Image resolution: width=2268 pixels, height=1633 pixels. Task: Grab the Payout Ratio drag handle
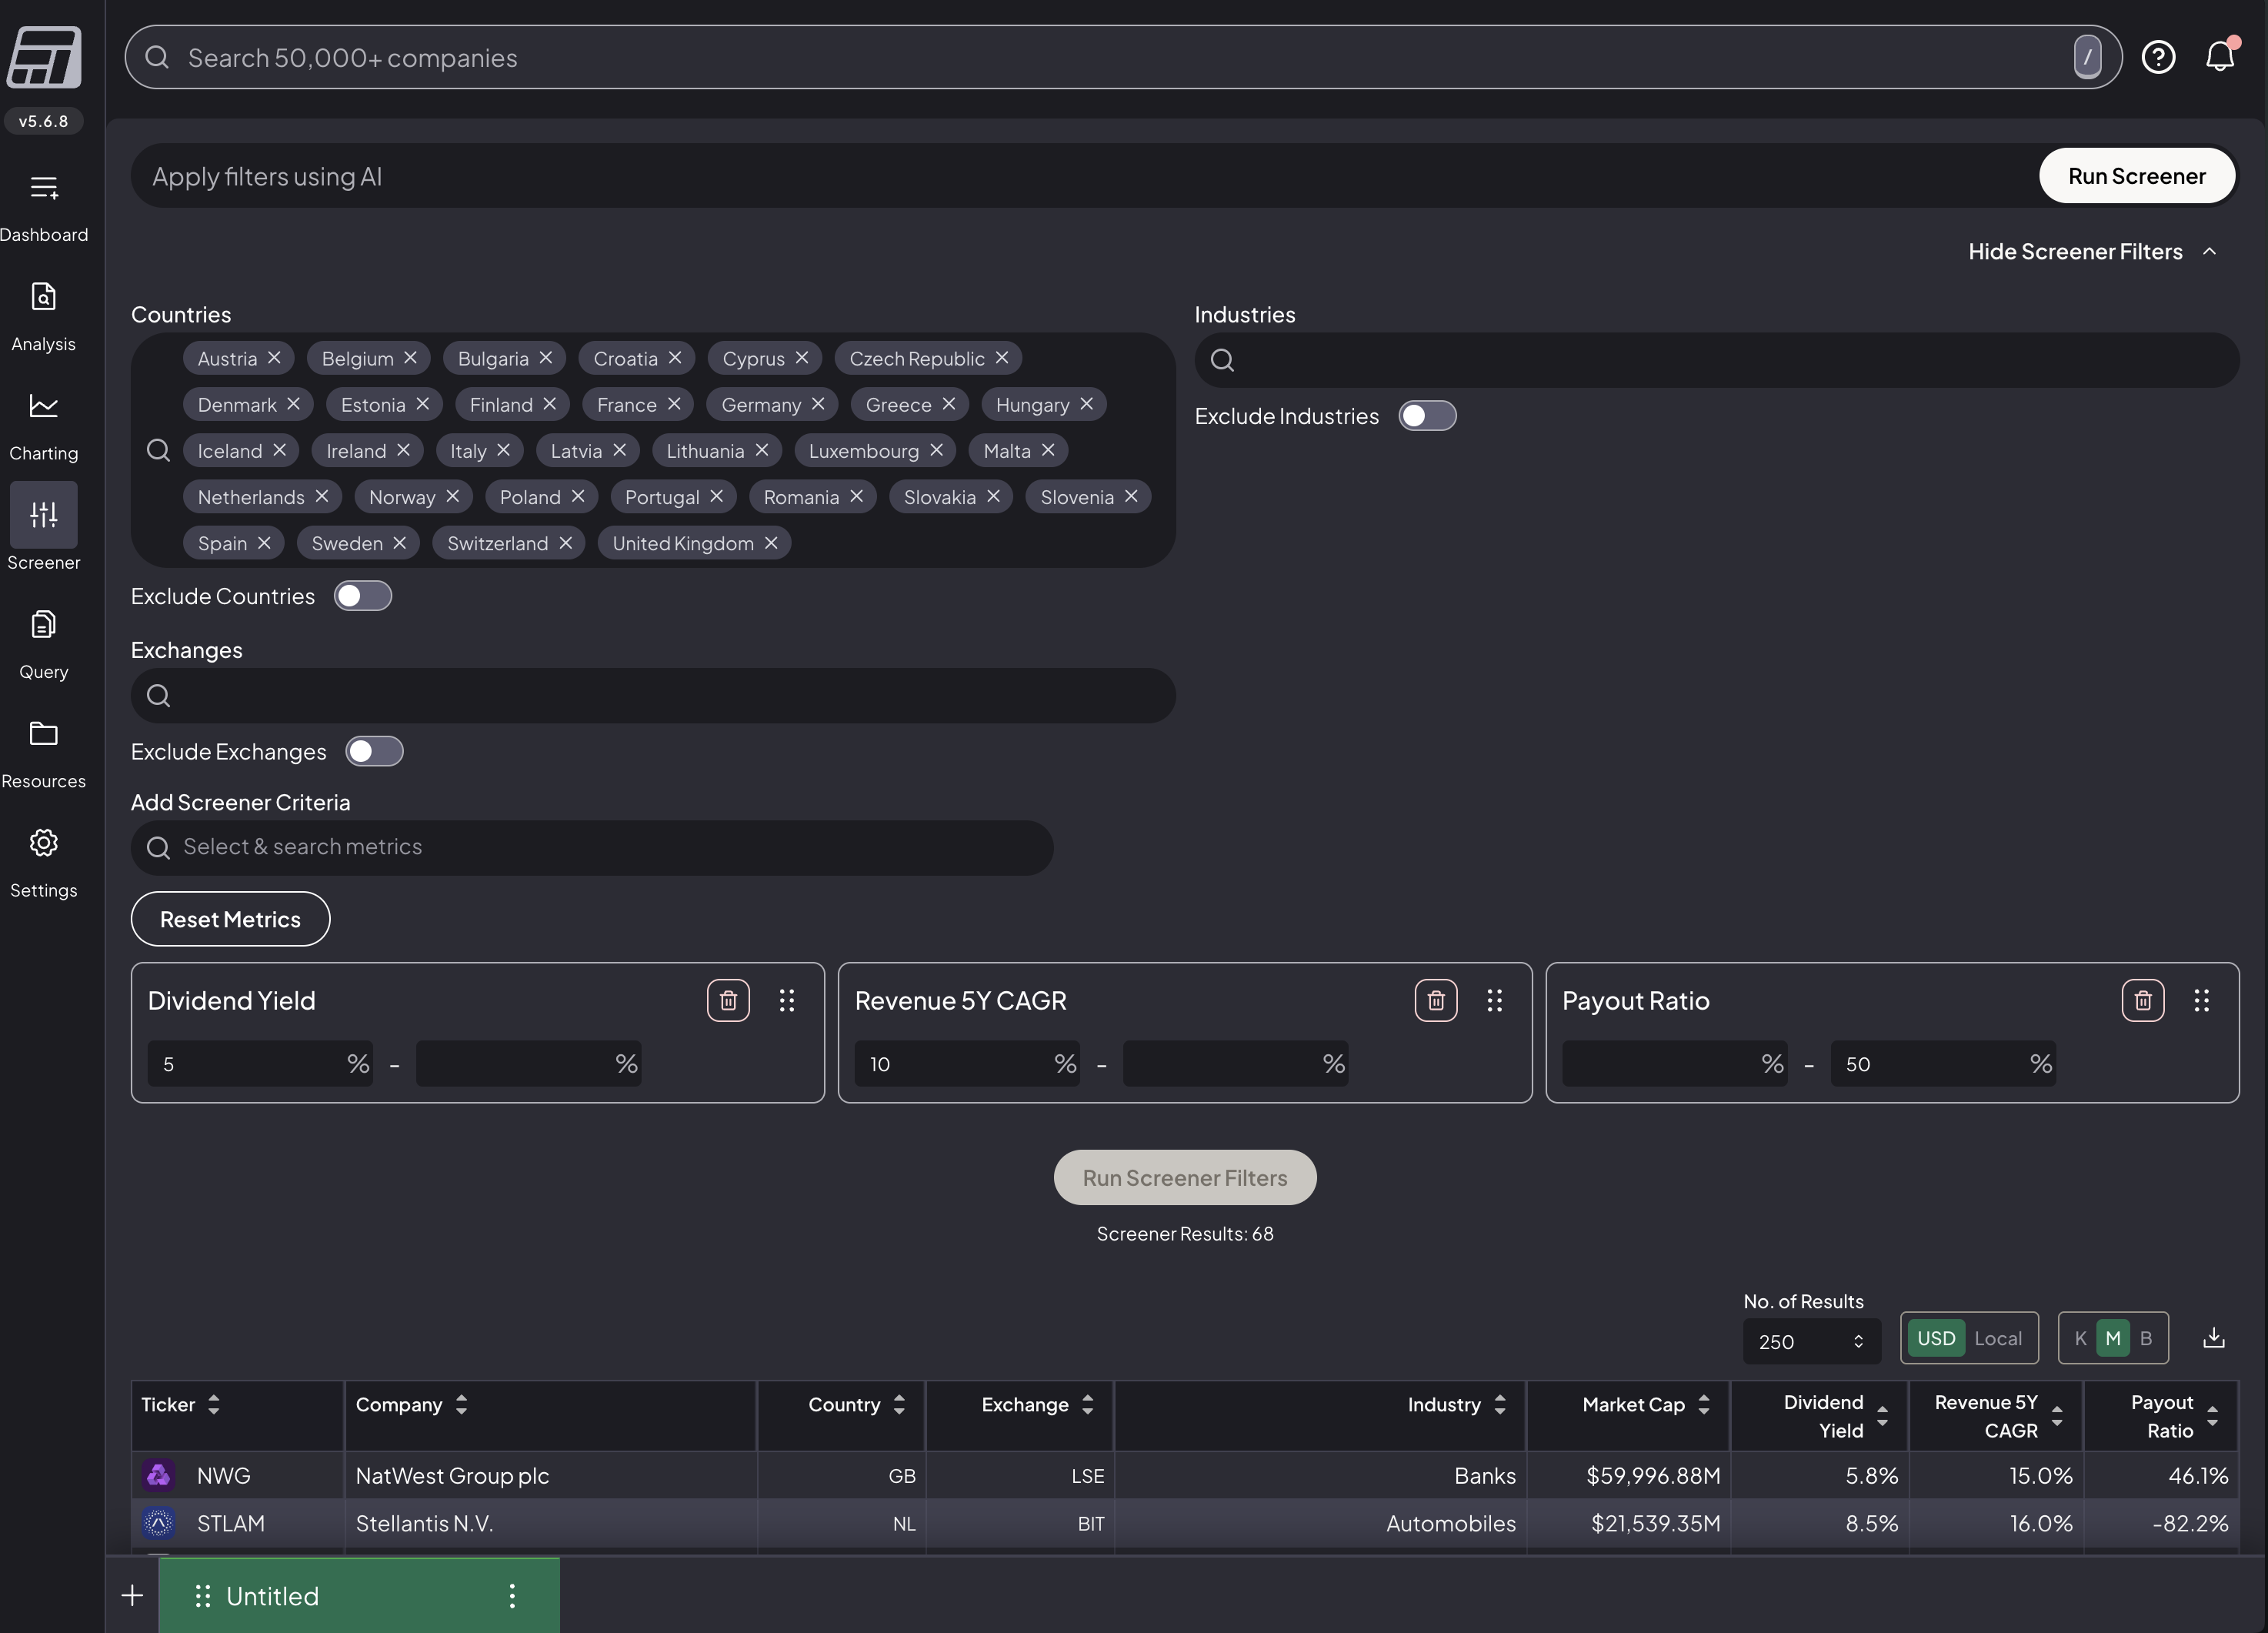2201,1000
